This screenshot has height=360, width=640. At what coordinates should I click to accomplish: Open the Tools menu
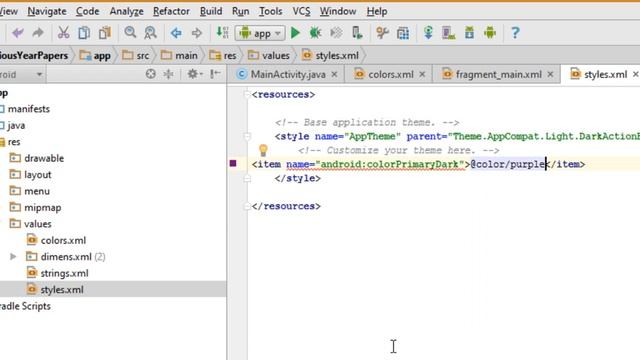click(x=271, y=11)
